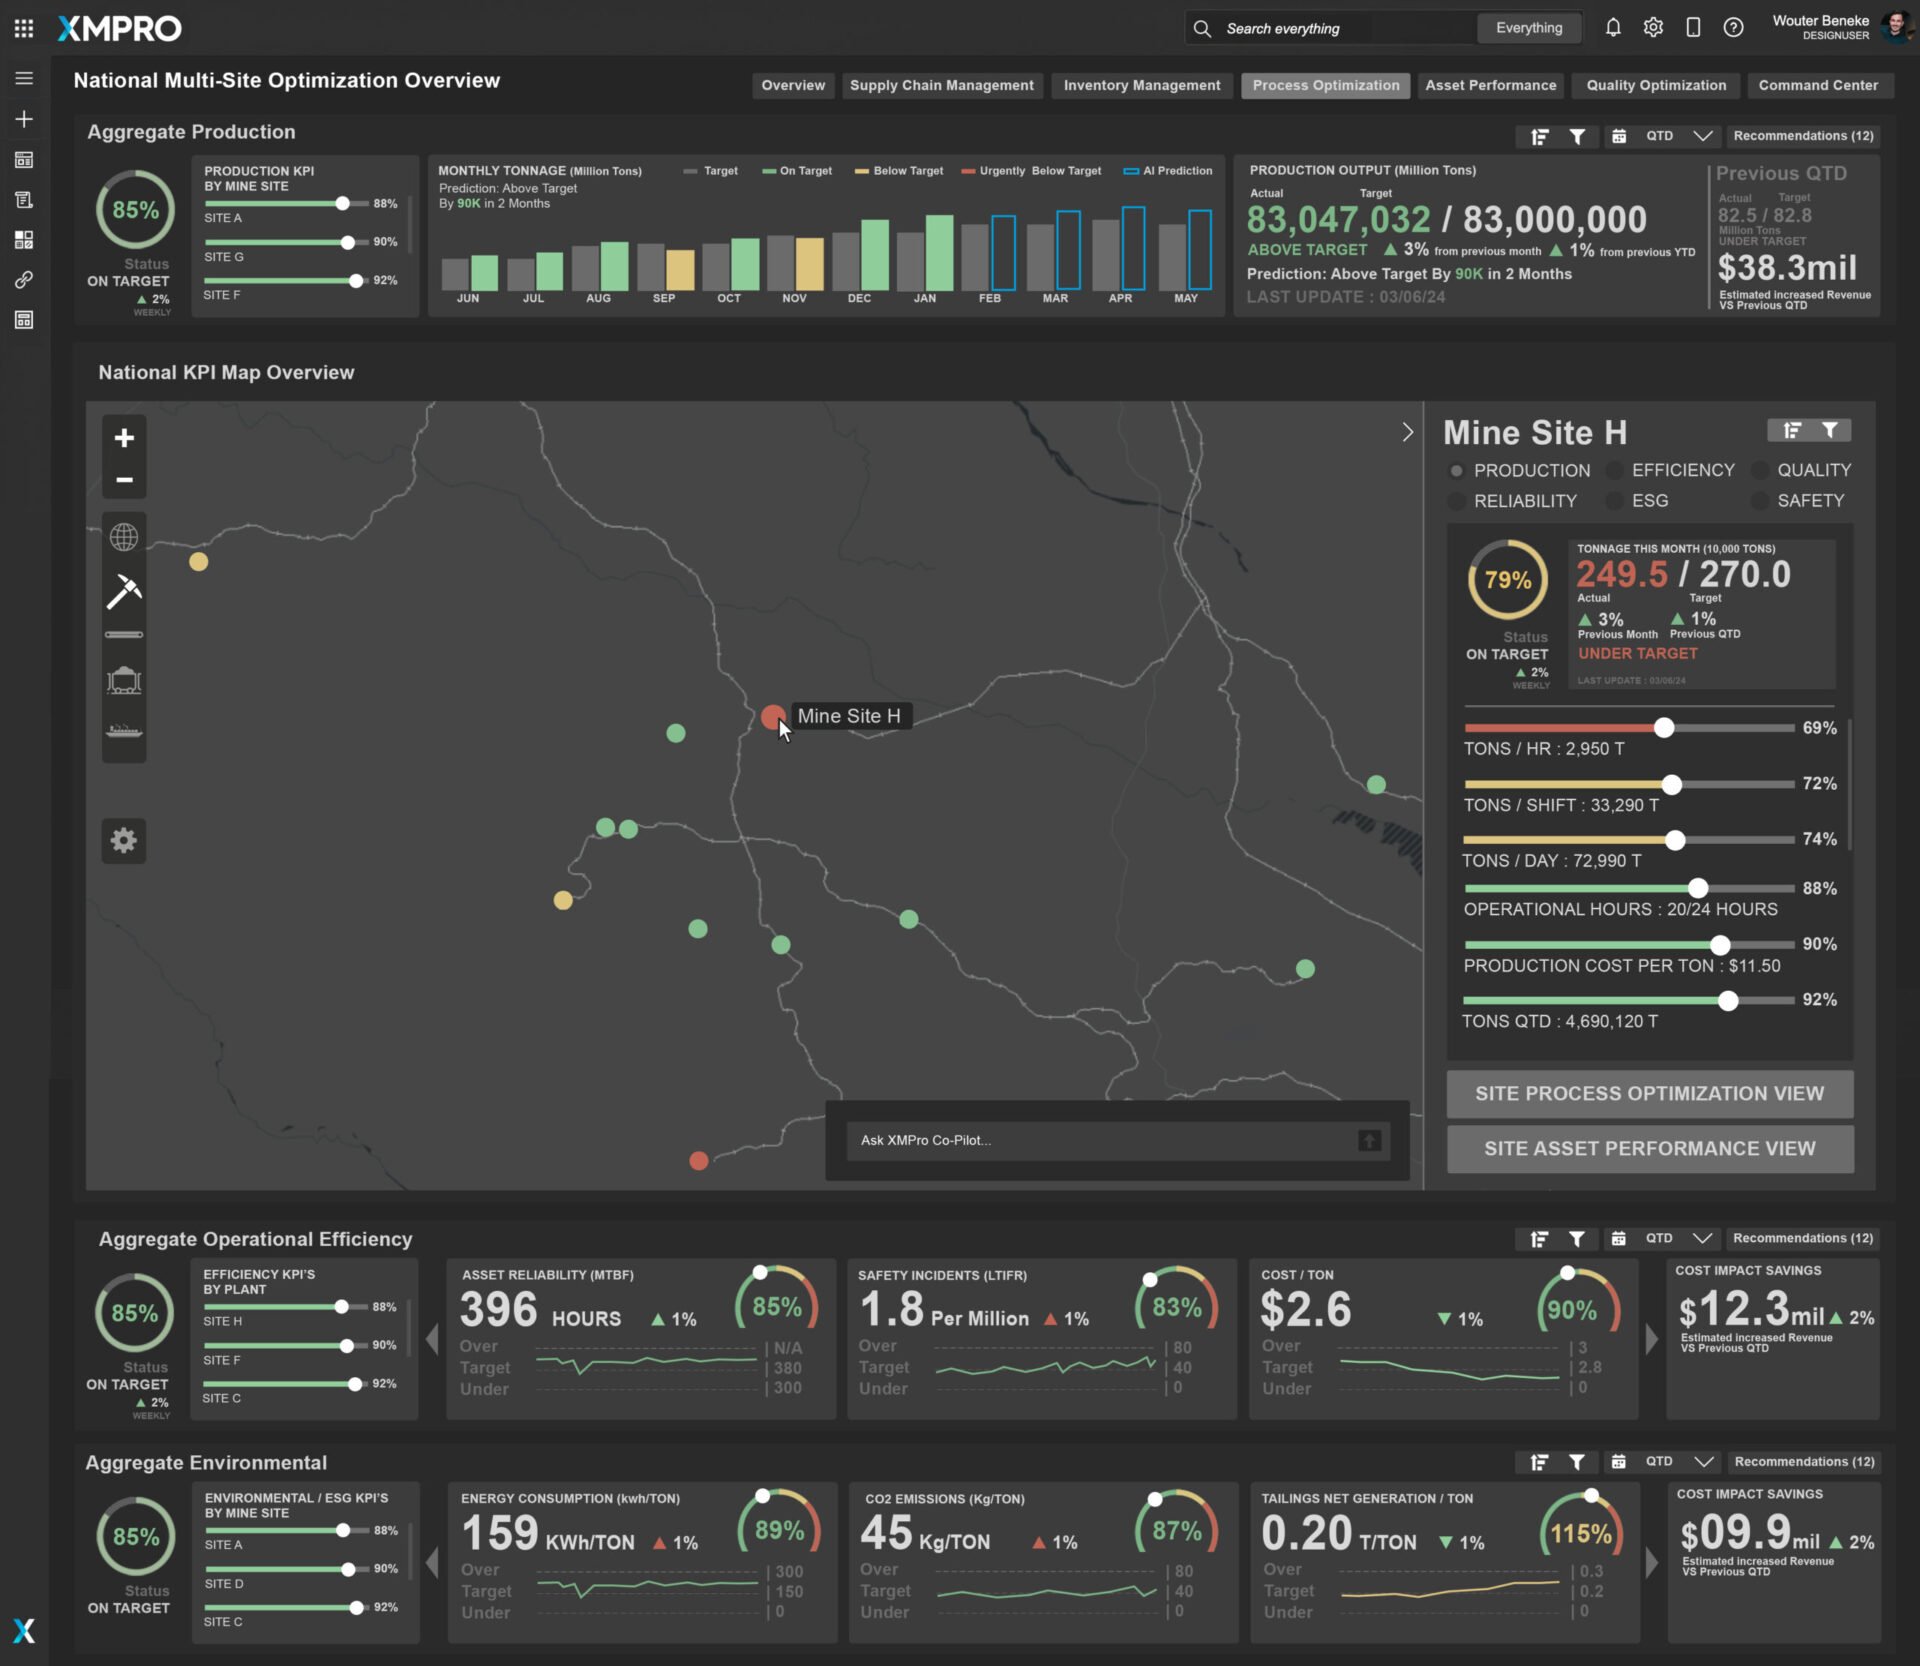Open Supply Chain Management tab

click(x=941, y=86)
